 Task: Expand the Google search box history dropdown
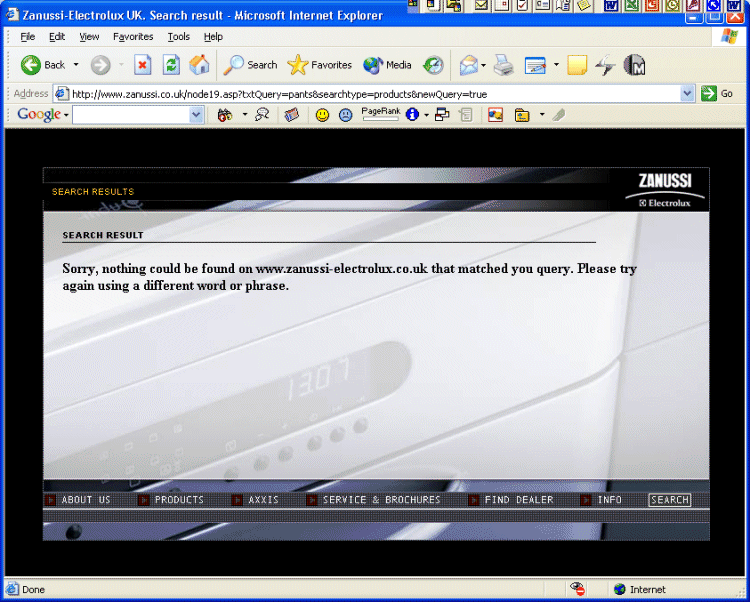pyautogui.click(x=196, y=115)
